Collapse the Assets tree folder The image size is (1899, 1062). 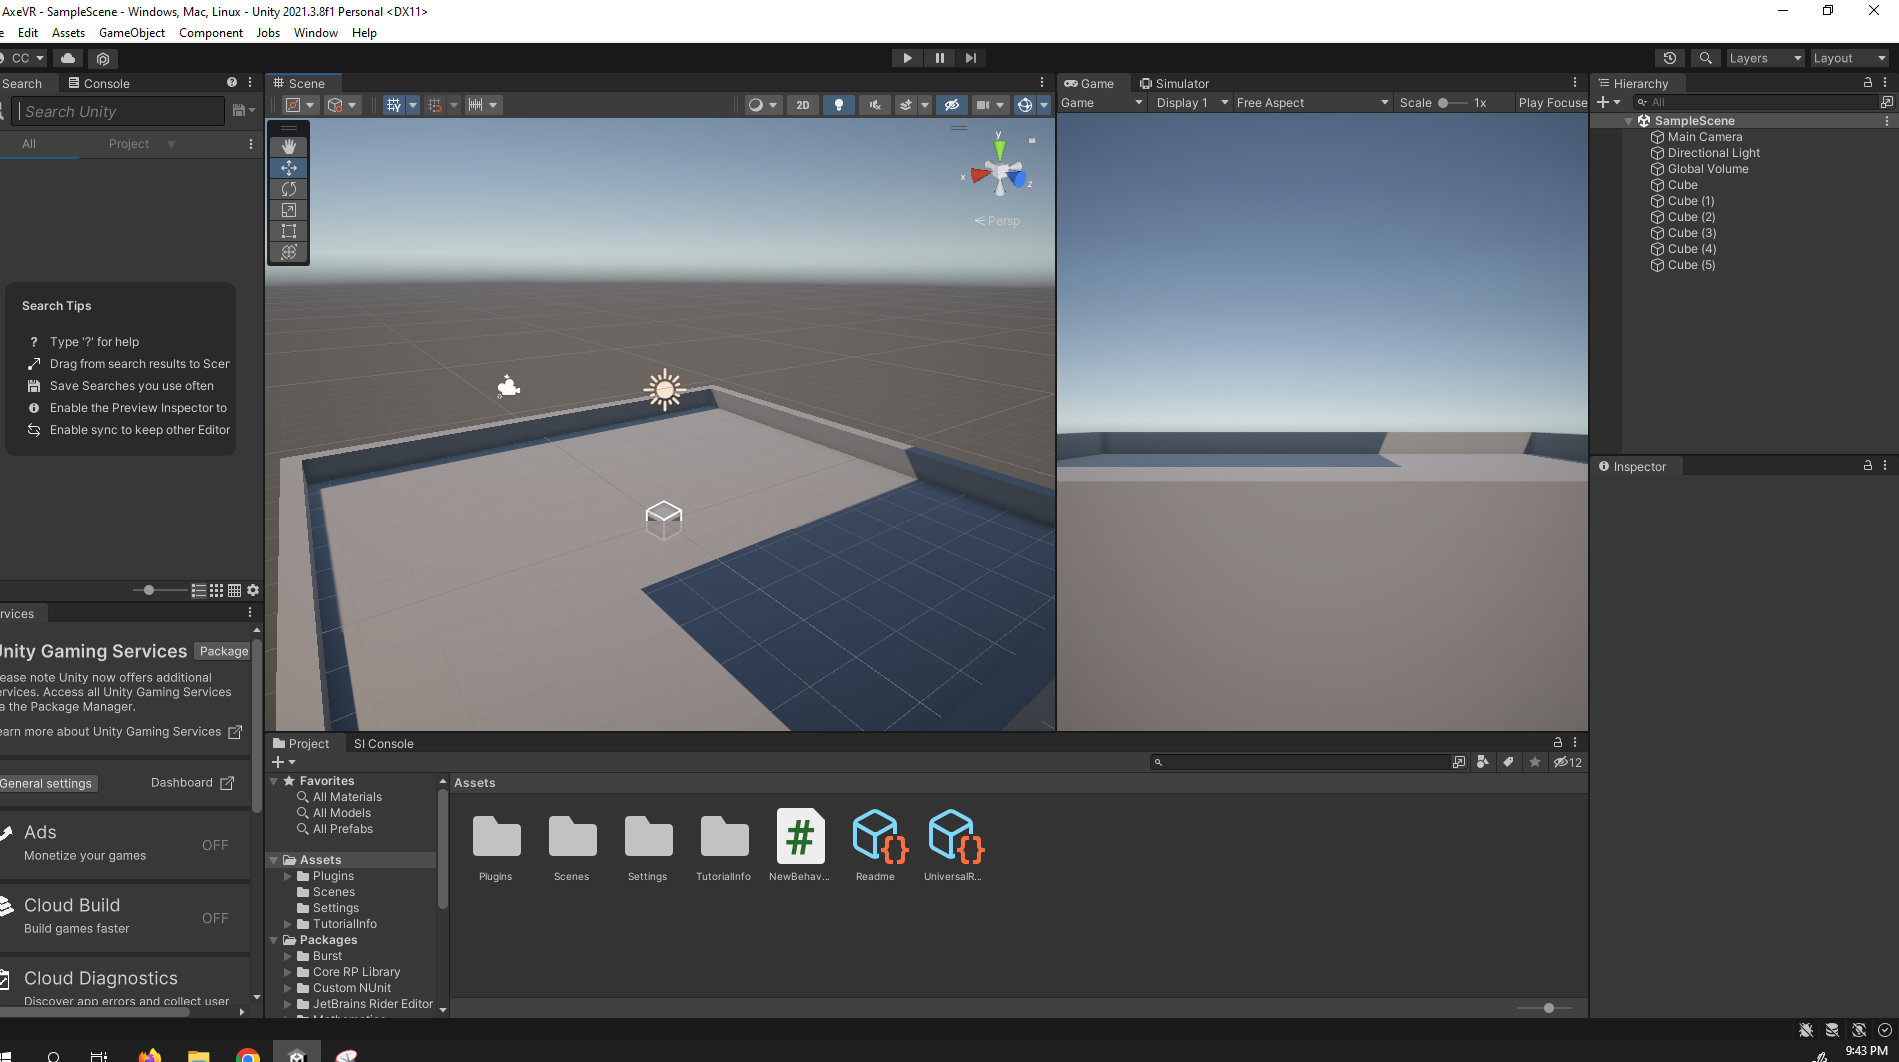point(274,860)
